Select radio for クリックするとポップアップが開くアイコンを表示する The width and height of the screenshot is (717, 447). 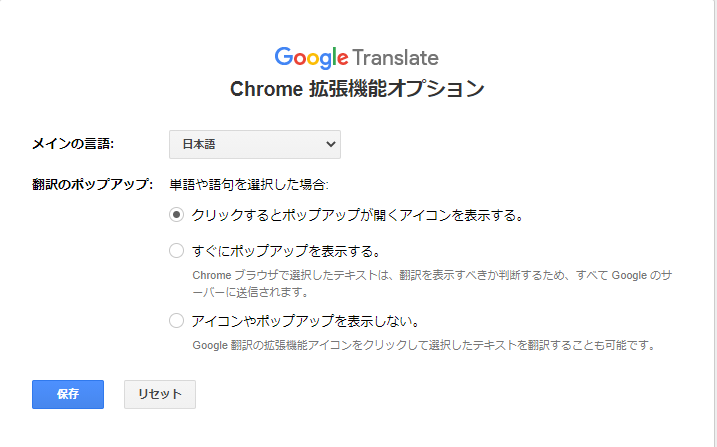tap(177, 214)
